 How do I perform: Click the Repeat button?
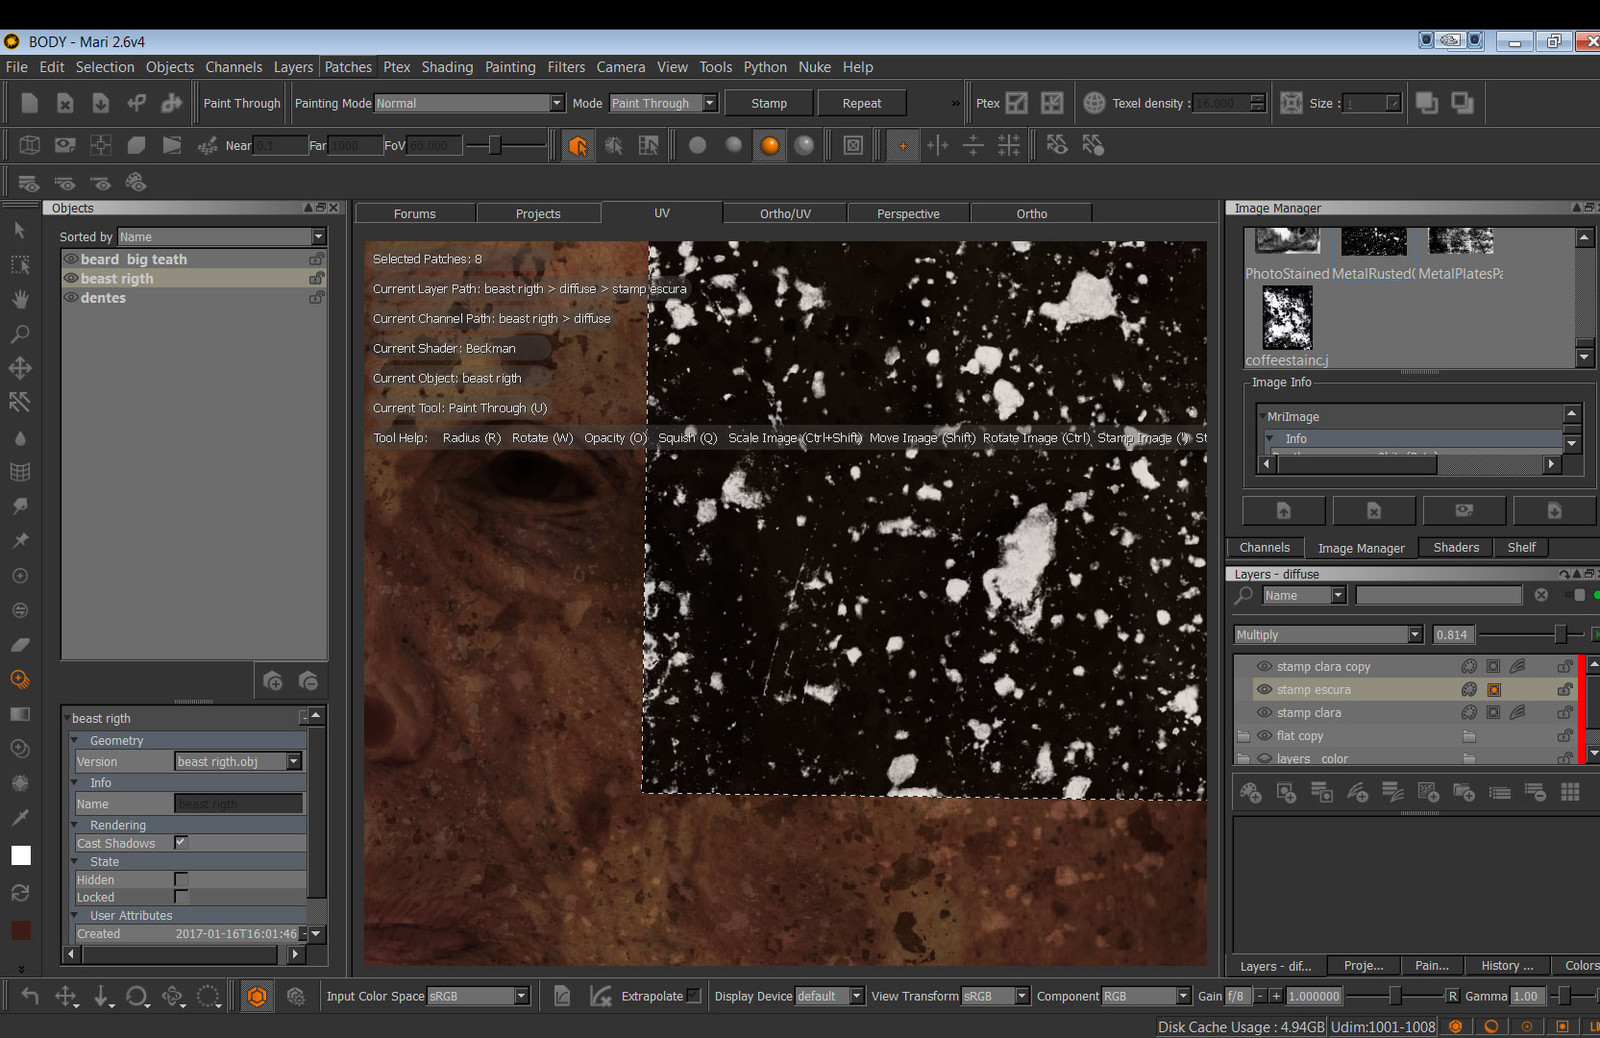tap(861, 103)
